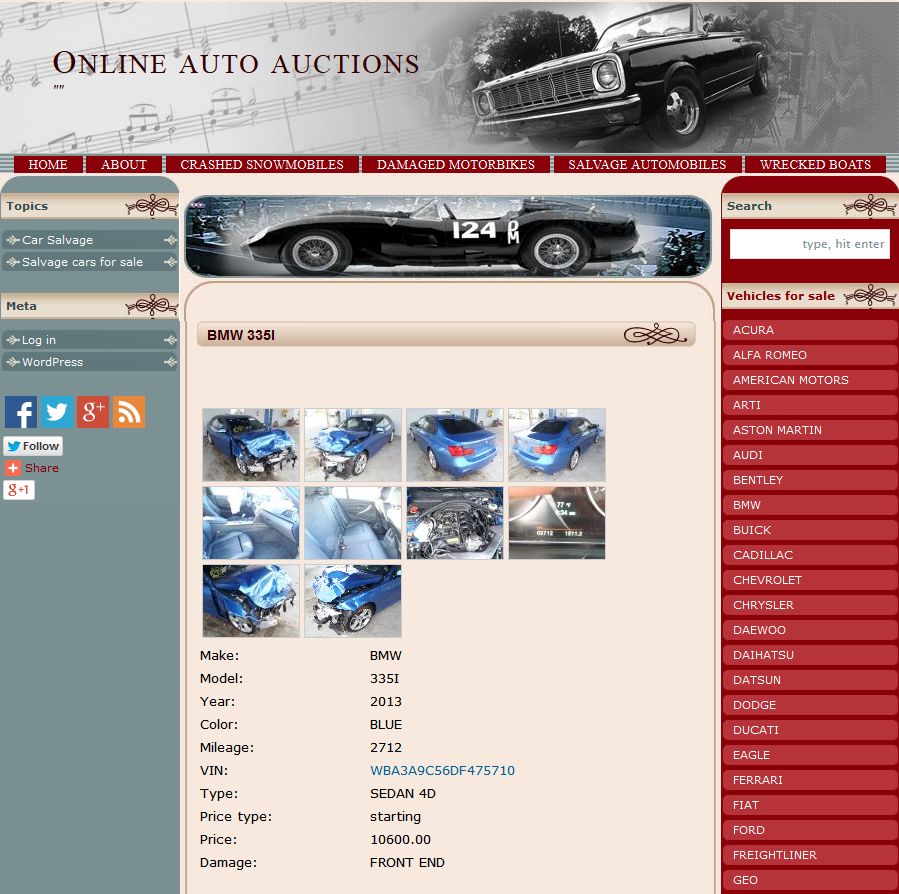Select AMERICAN MOTORS in vehicles list
Screen dimensions: 899x894
click(810, 380)
